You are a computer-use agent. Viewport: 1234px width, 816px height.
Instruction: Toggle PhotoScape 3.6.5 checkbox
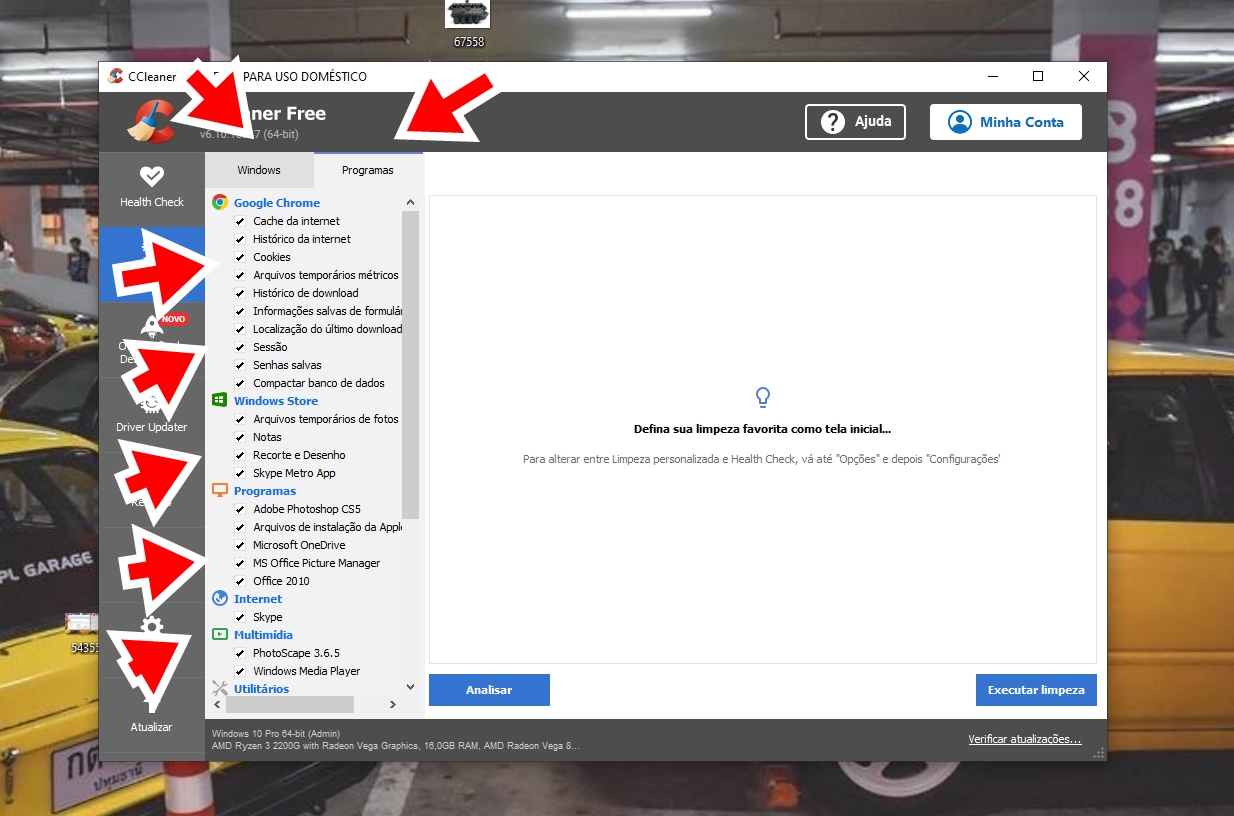point(240,653)
